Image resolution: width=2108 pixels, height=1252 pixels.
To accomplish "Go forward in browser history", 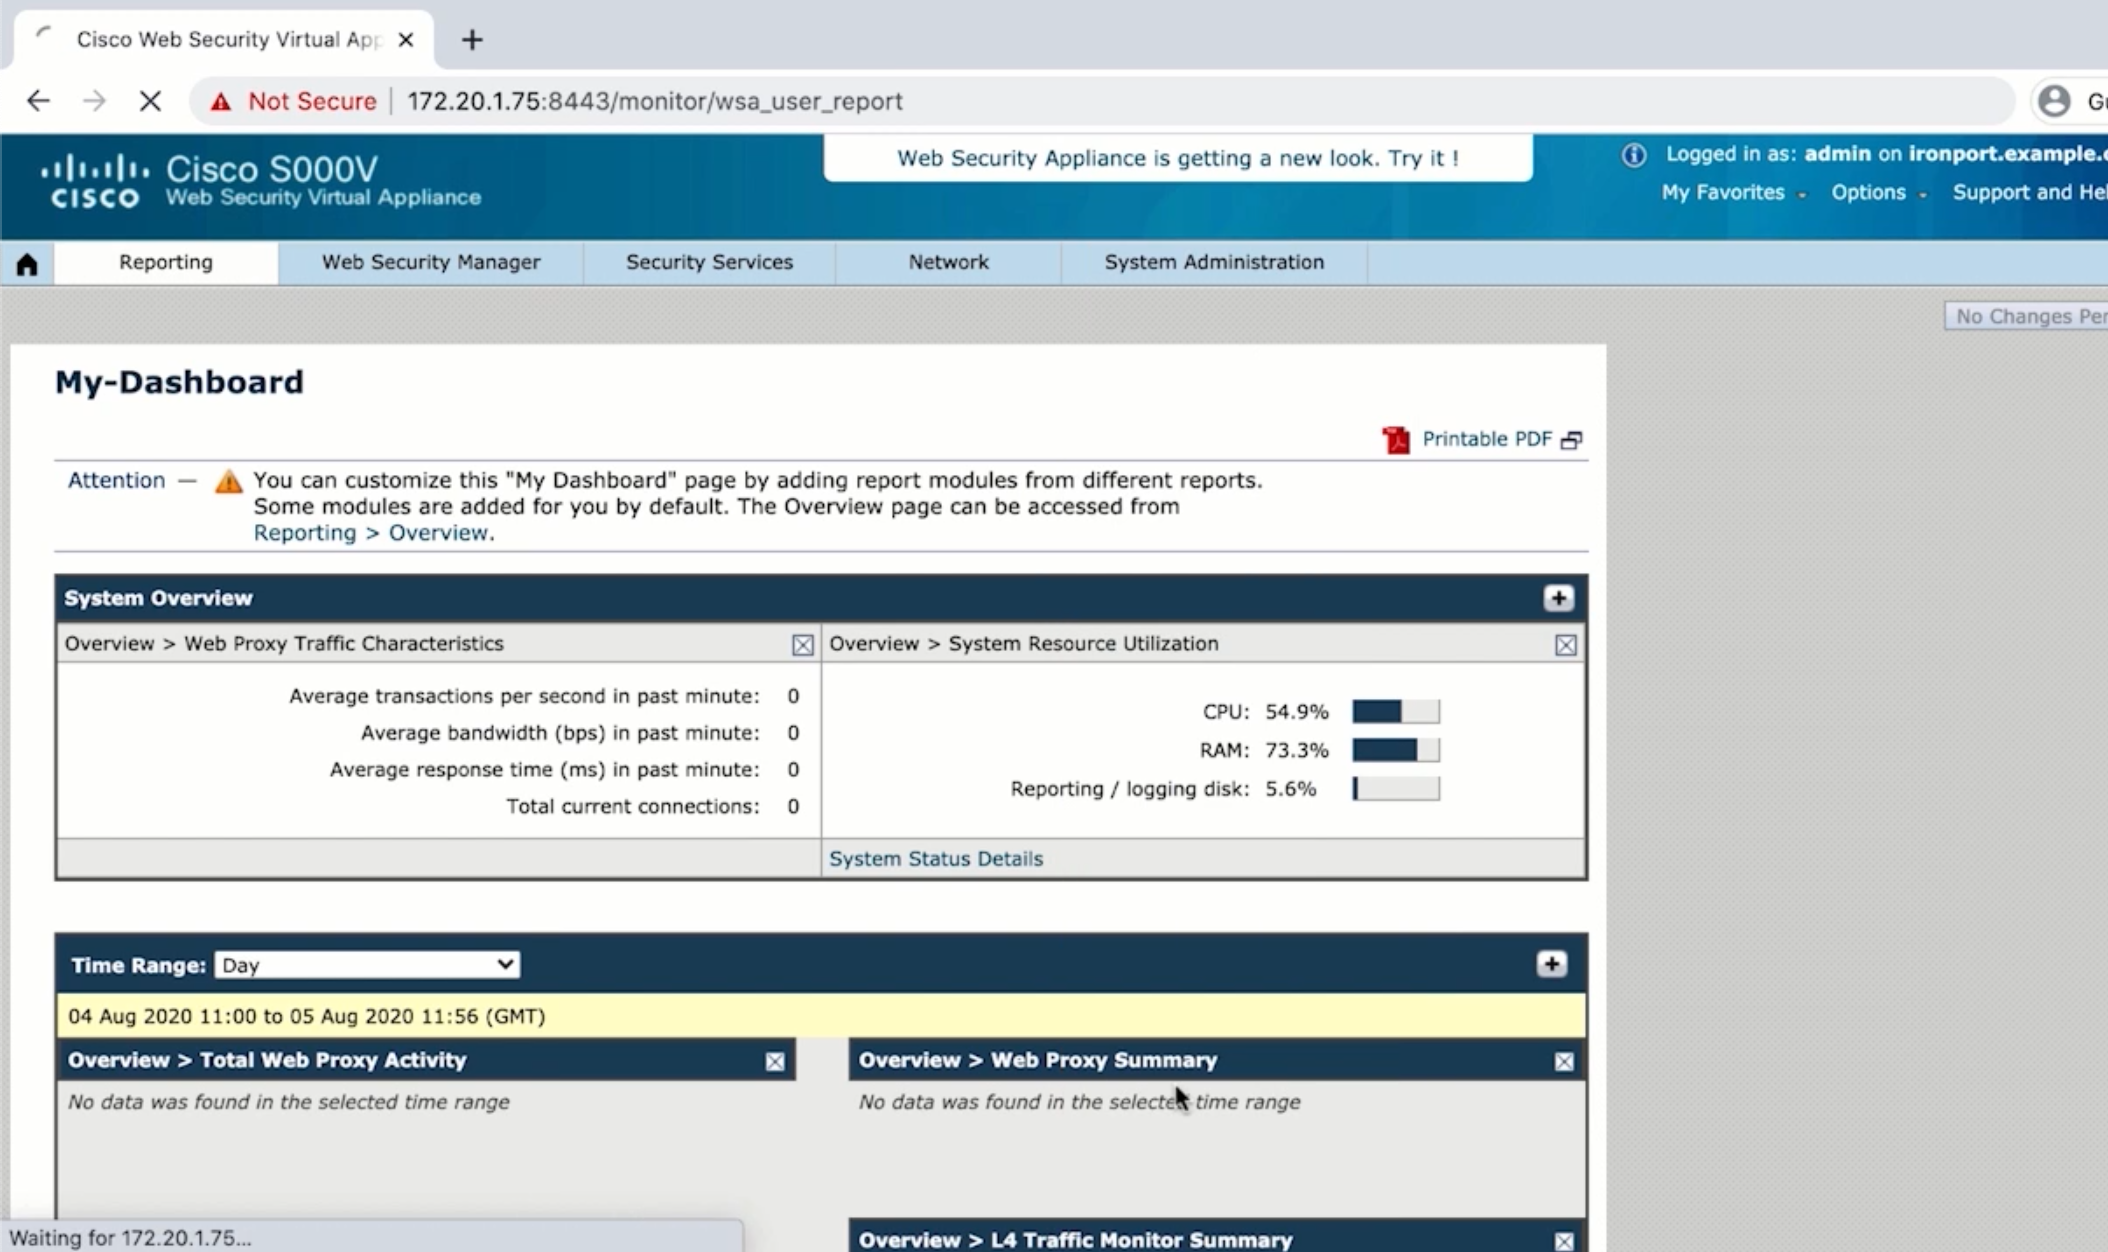I will (x=94, y=101).
